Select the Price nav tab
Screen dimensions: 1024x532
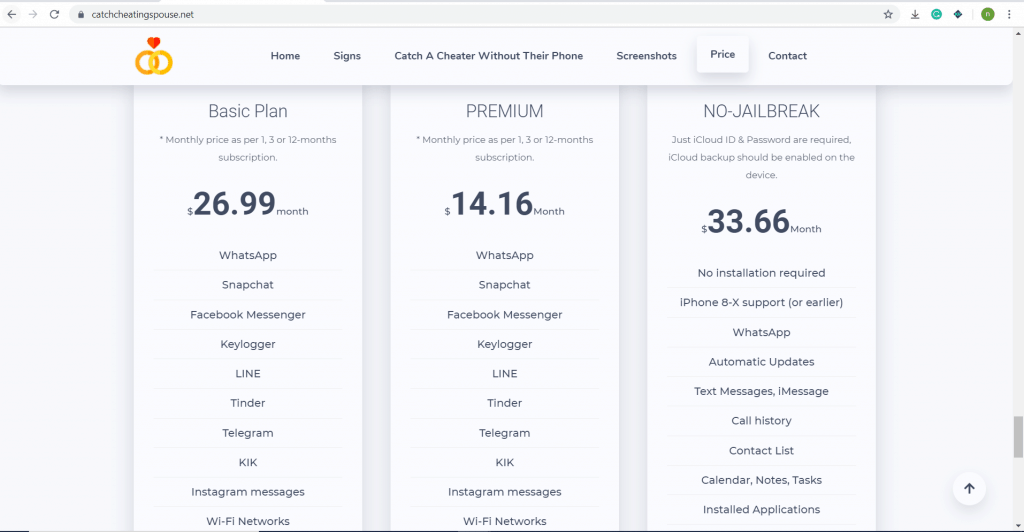pyautogui.click(x=722, y=54)
